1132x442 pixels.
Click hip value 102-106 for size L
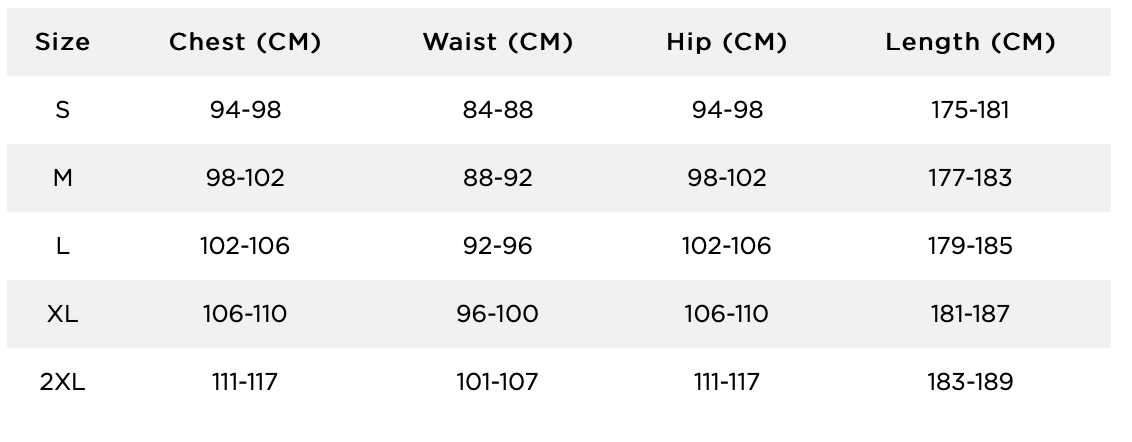727,246
